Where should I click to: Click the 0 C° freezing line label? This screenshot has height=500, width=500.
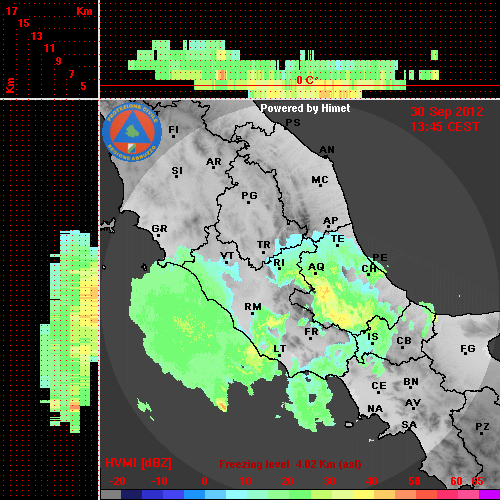pos(307,80)
